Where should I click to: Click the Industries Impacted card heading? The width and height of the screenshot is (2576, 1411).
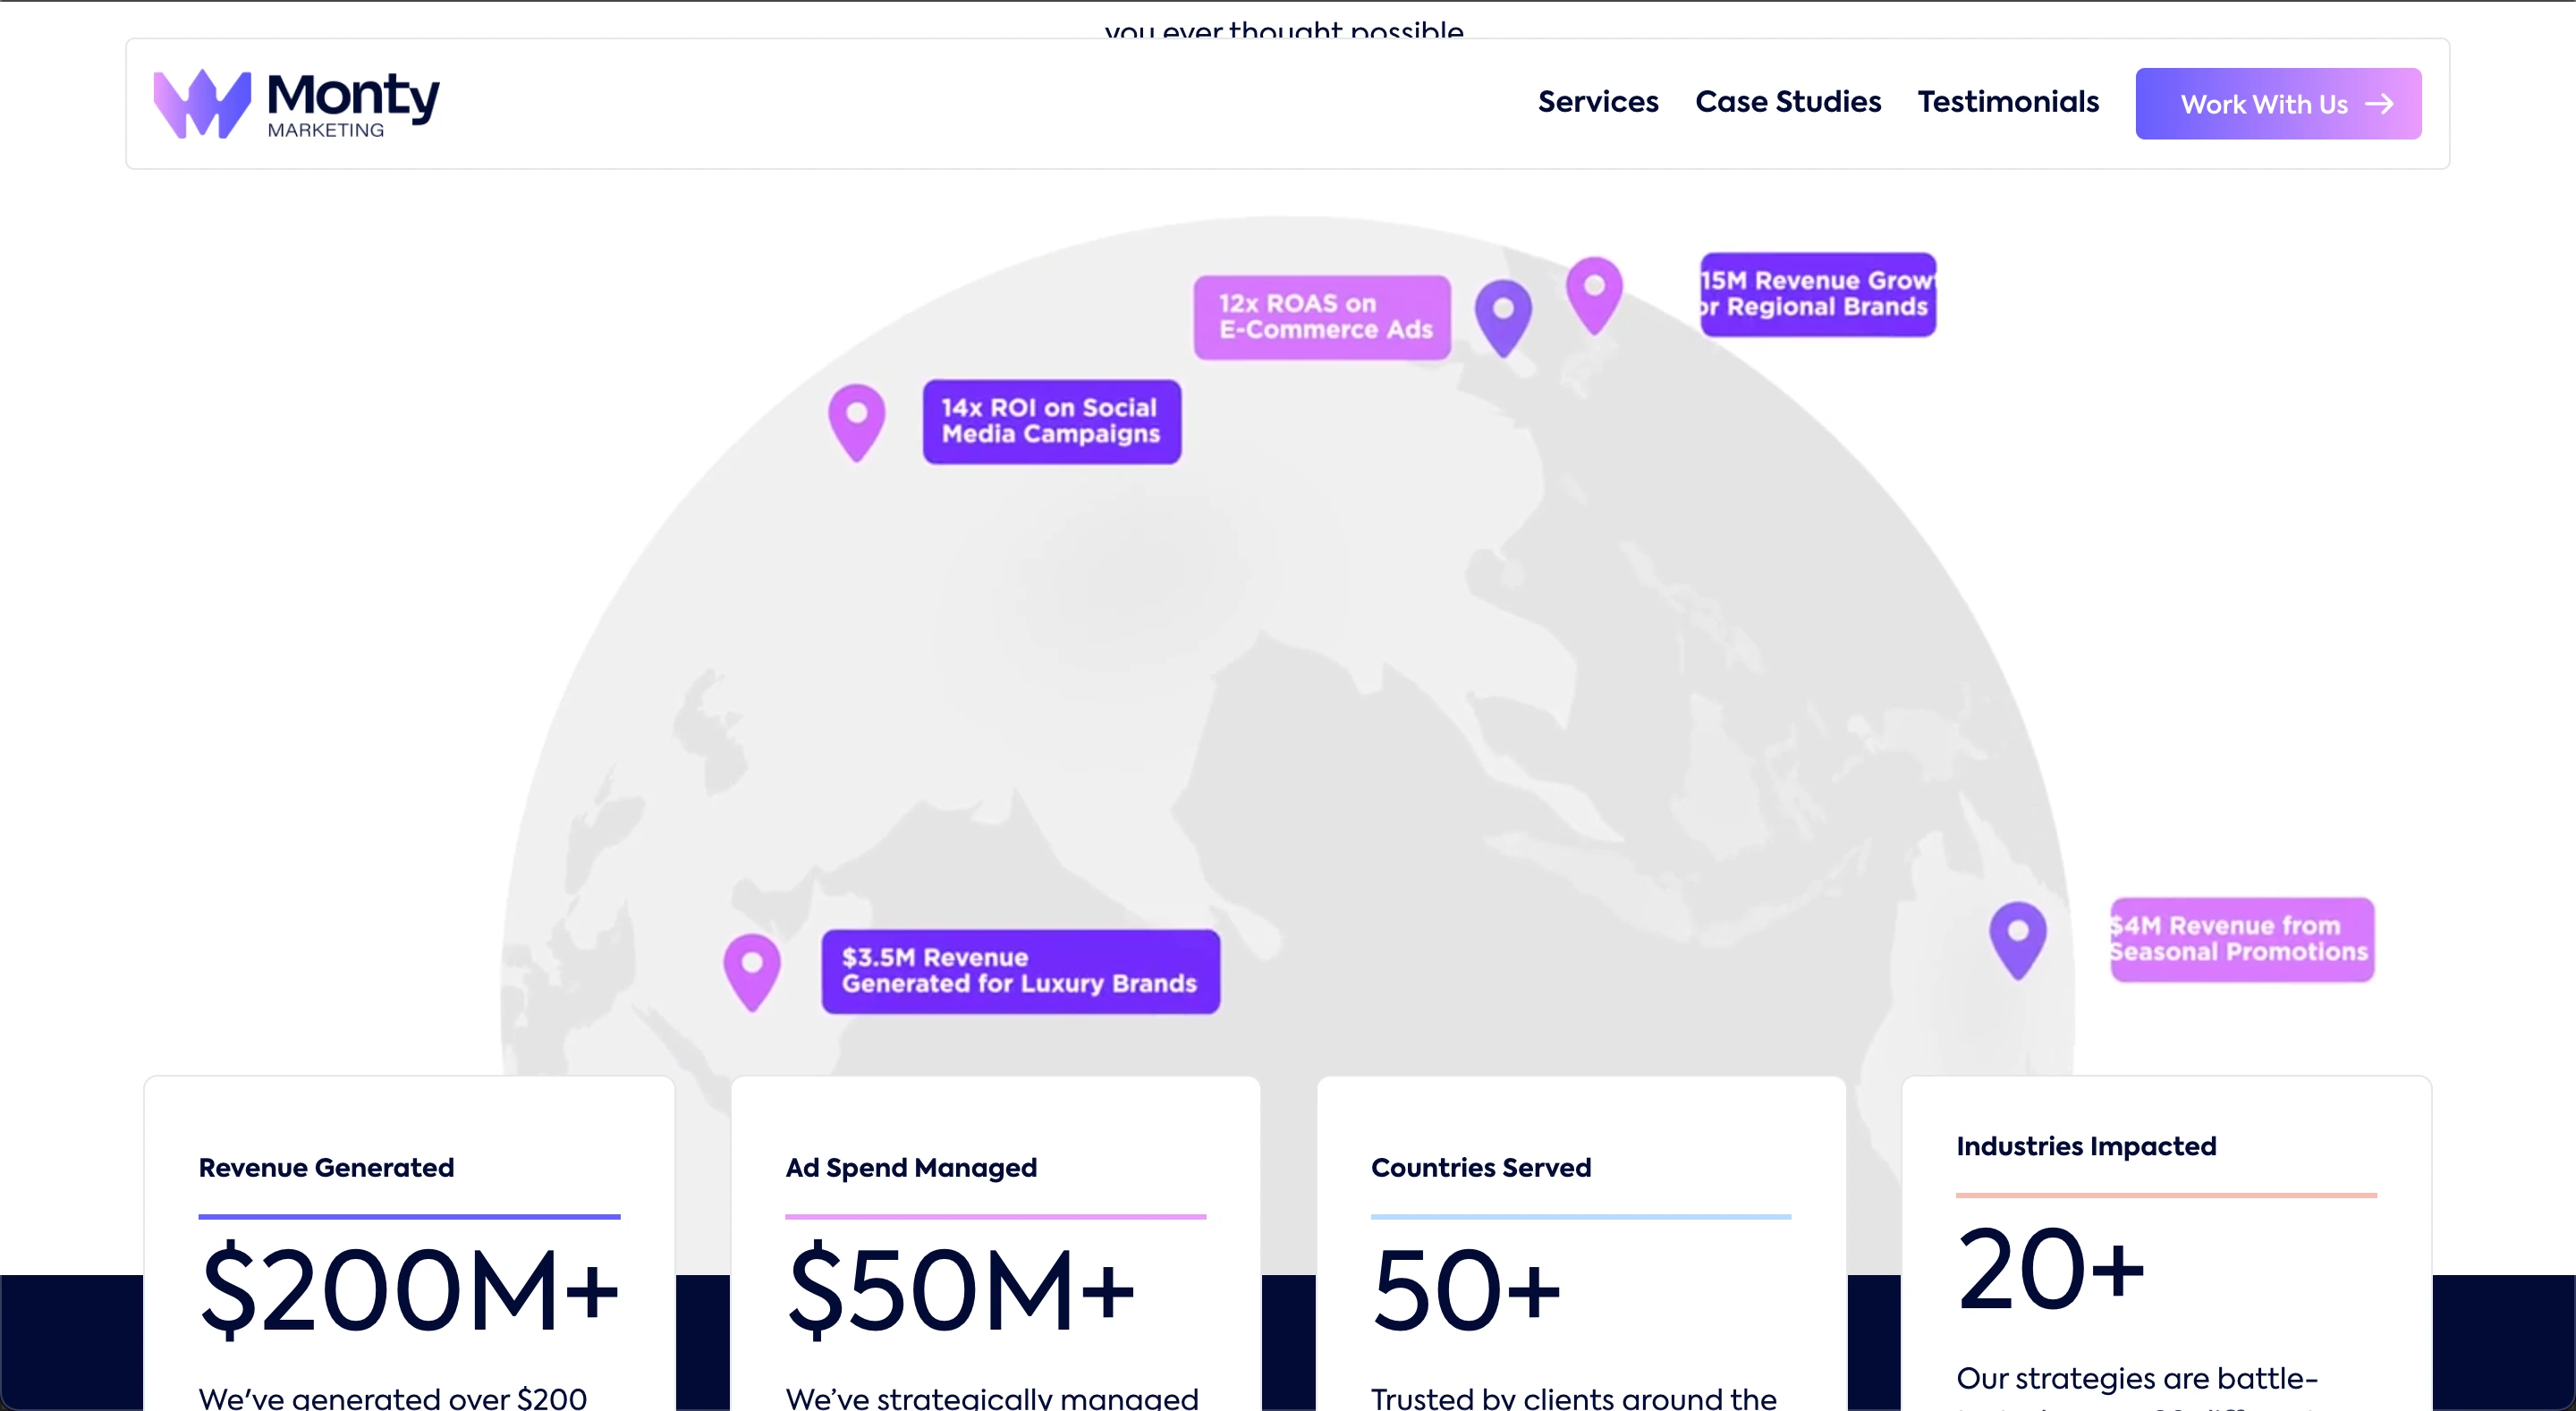(x=2086, y=1146)
